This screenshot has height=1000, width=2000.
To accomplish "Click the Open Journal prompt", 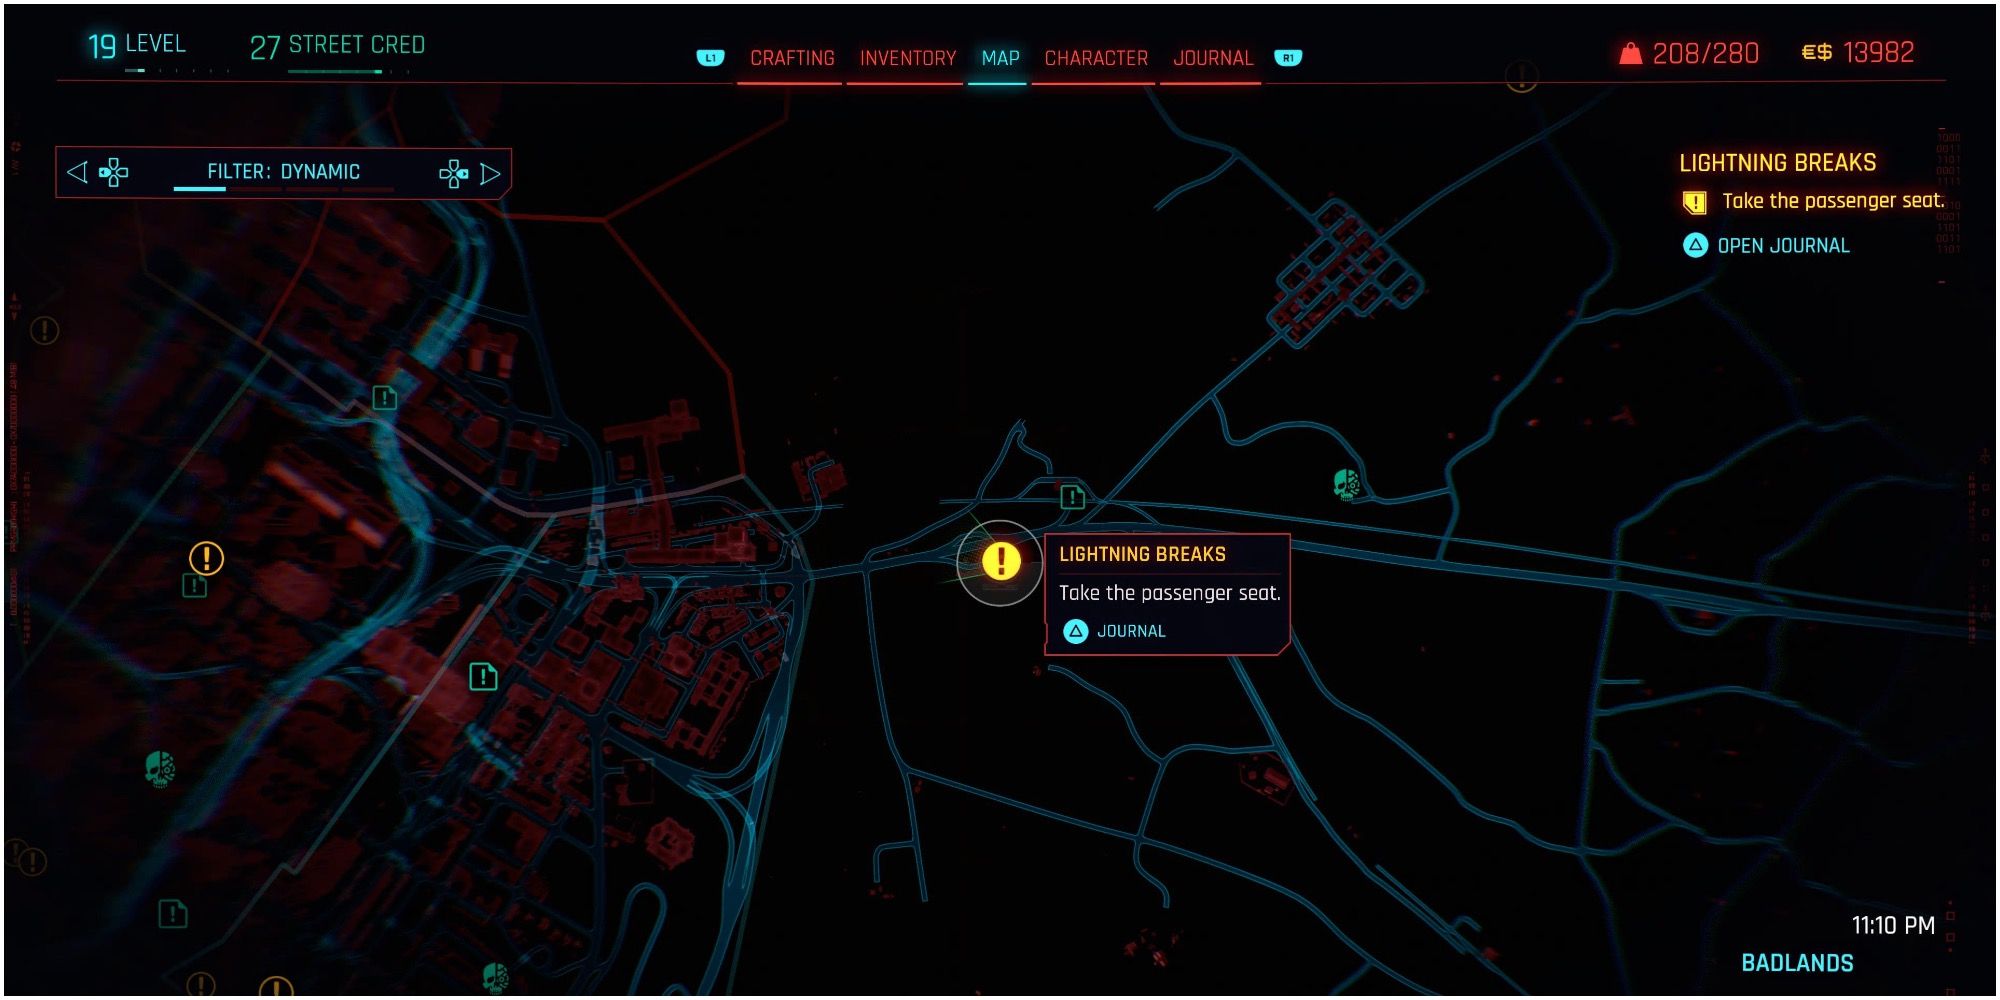I will (x=1767, y=245).
